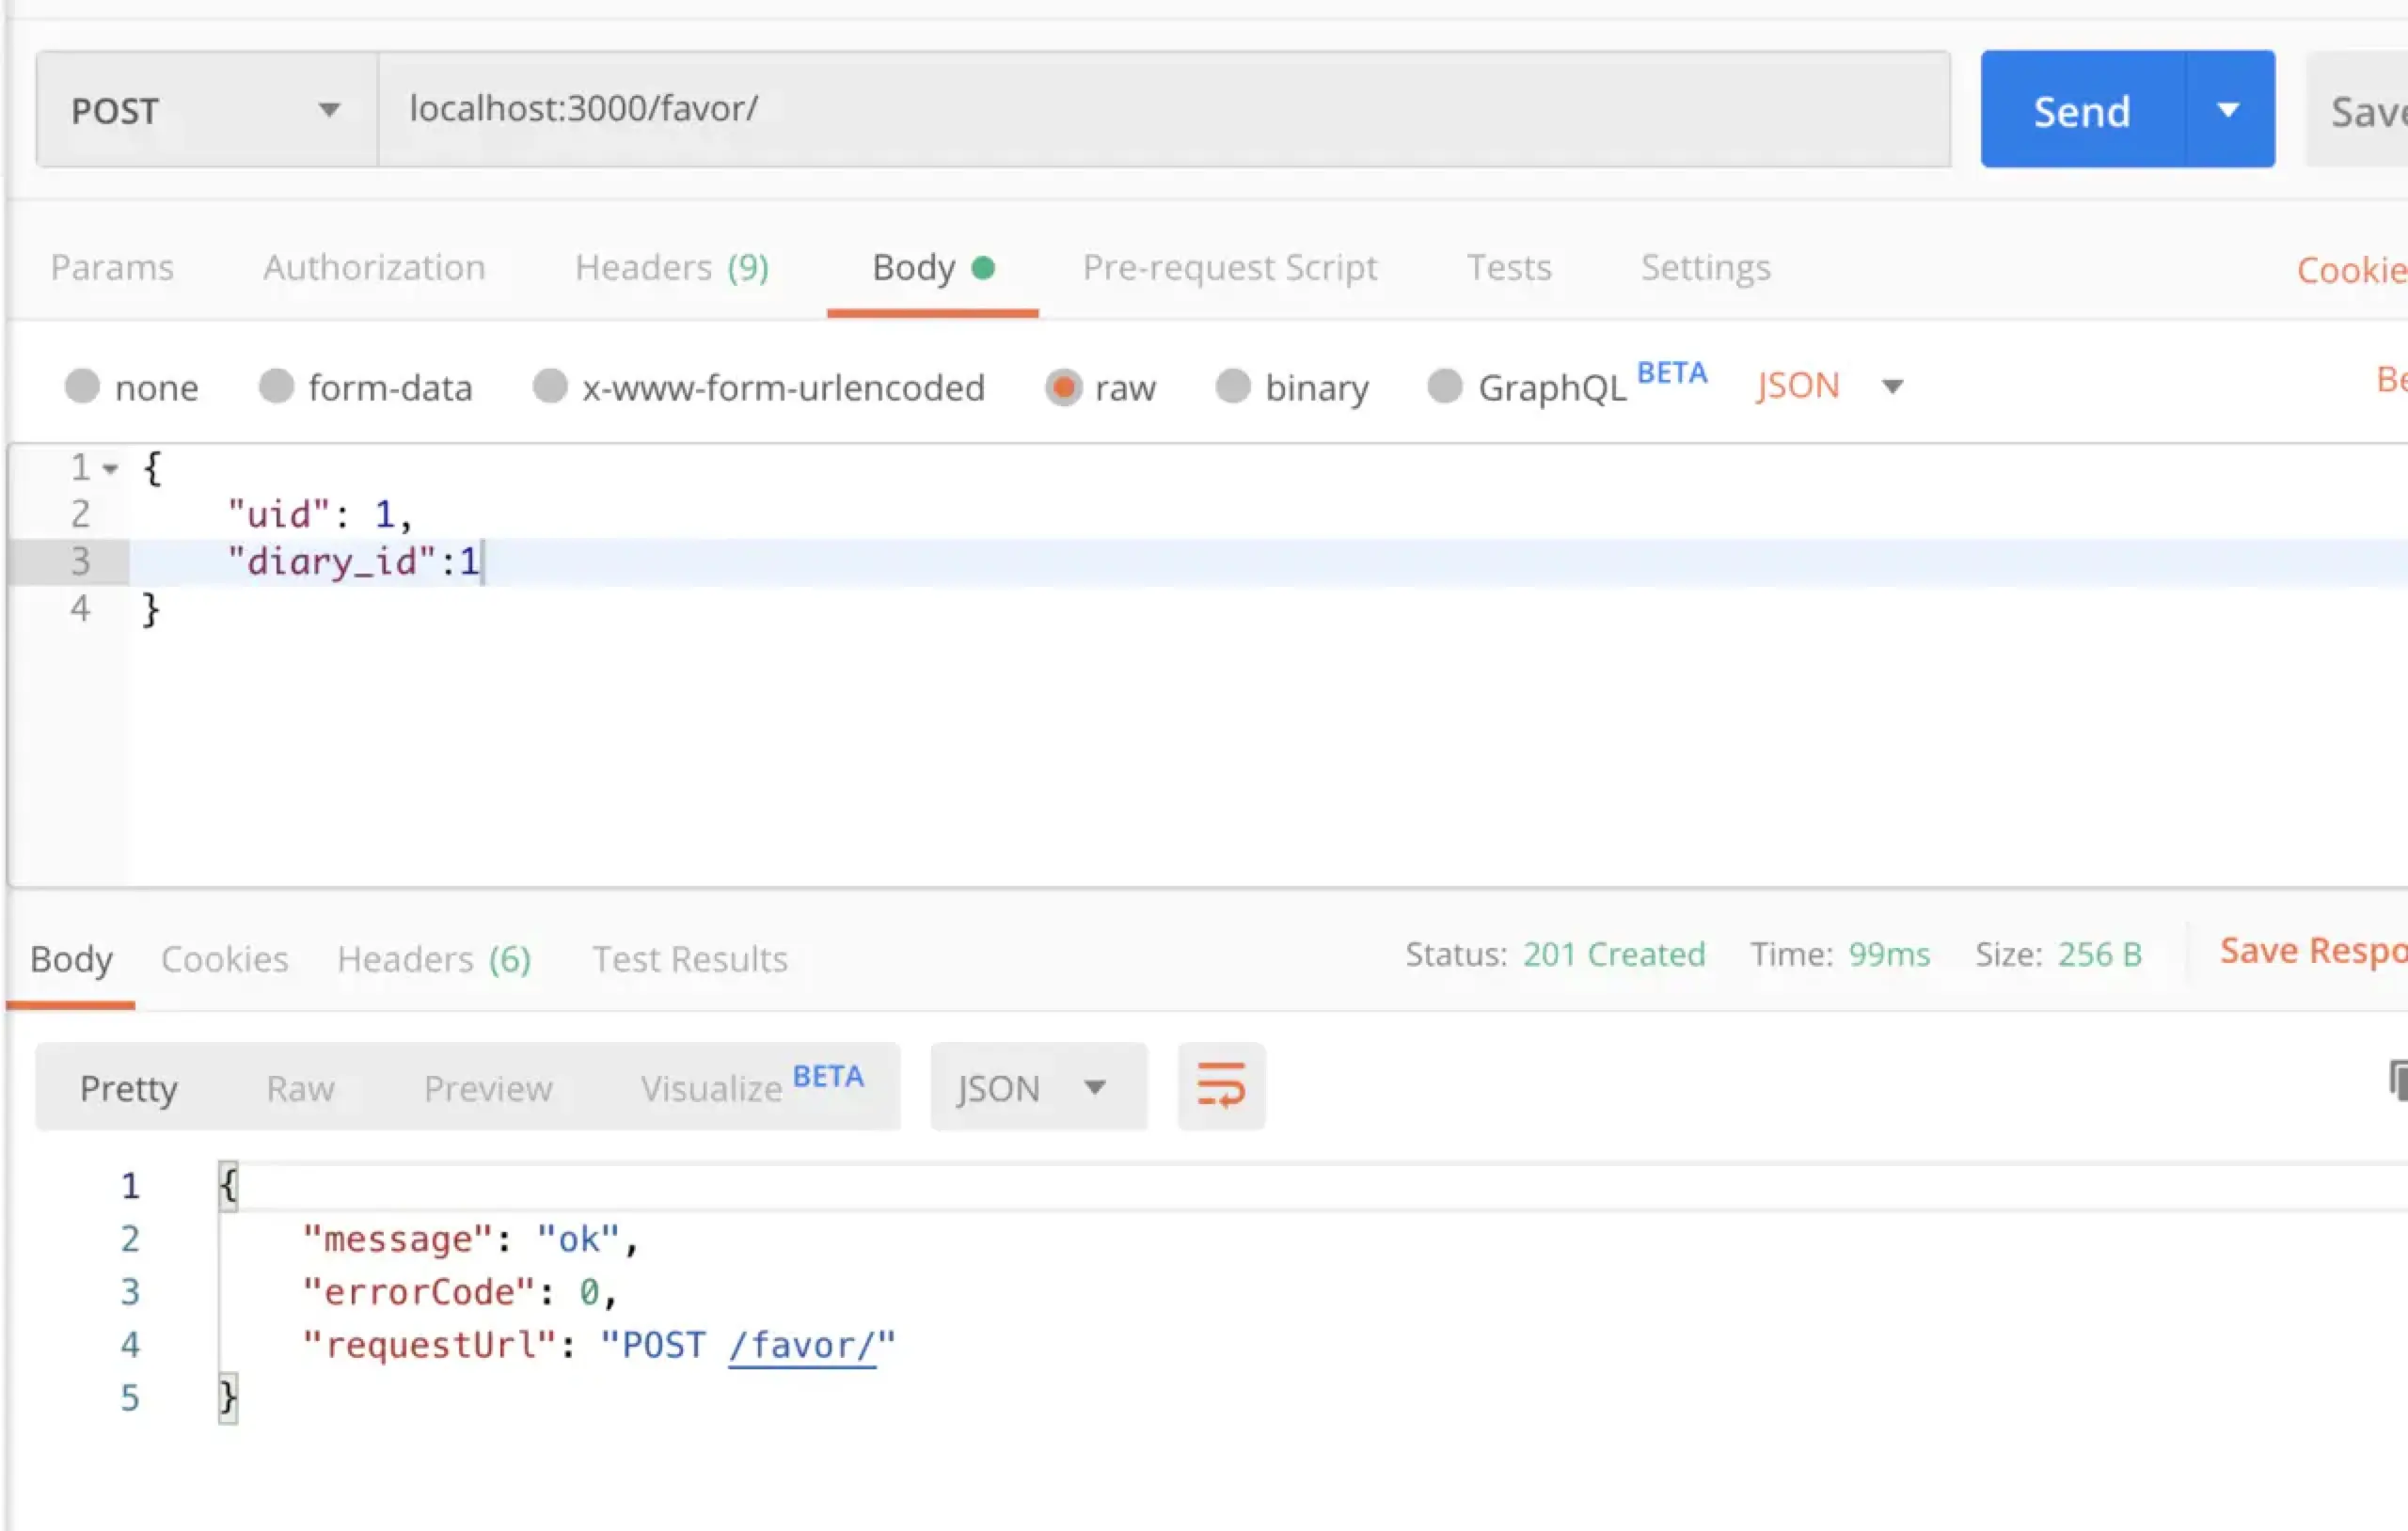The width and height of the screenshot is (2408, 1531).
Task: Click the wrap lines icon in response
Action: (1220, 1086)
